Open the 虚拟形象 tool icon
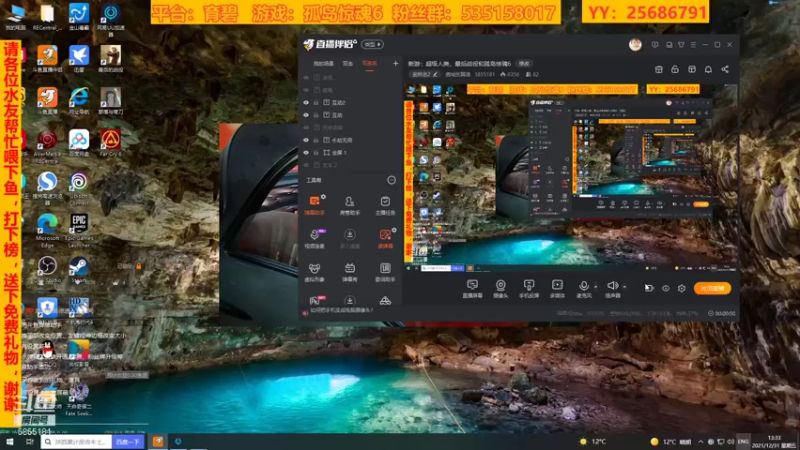Viewport: 800px width, 450px height. pyautogui.click(x=314, y=271)
